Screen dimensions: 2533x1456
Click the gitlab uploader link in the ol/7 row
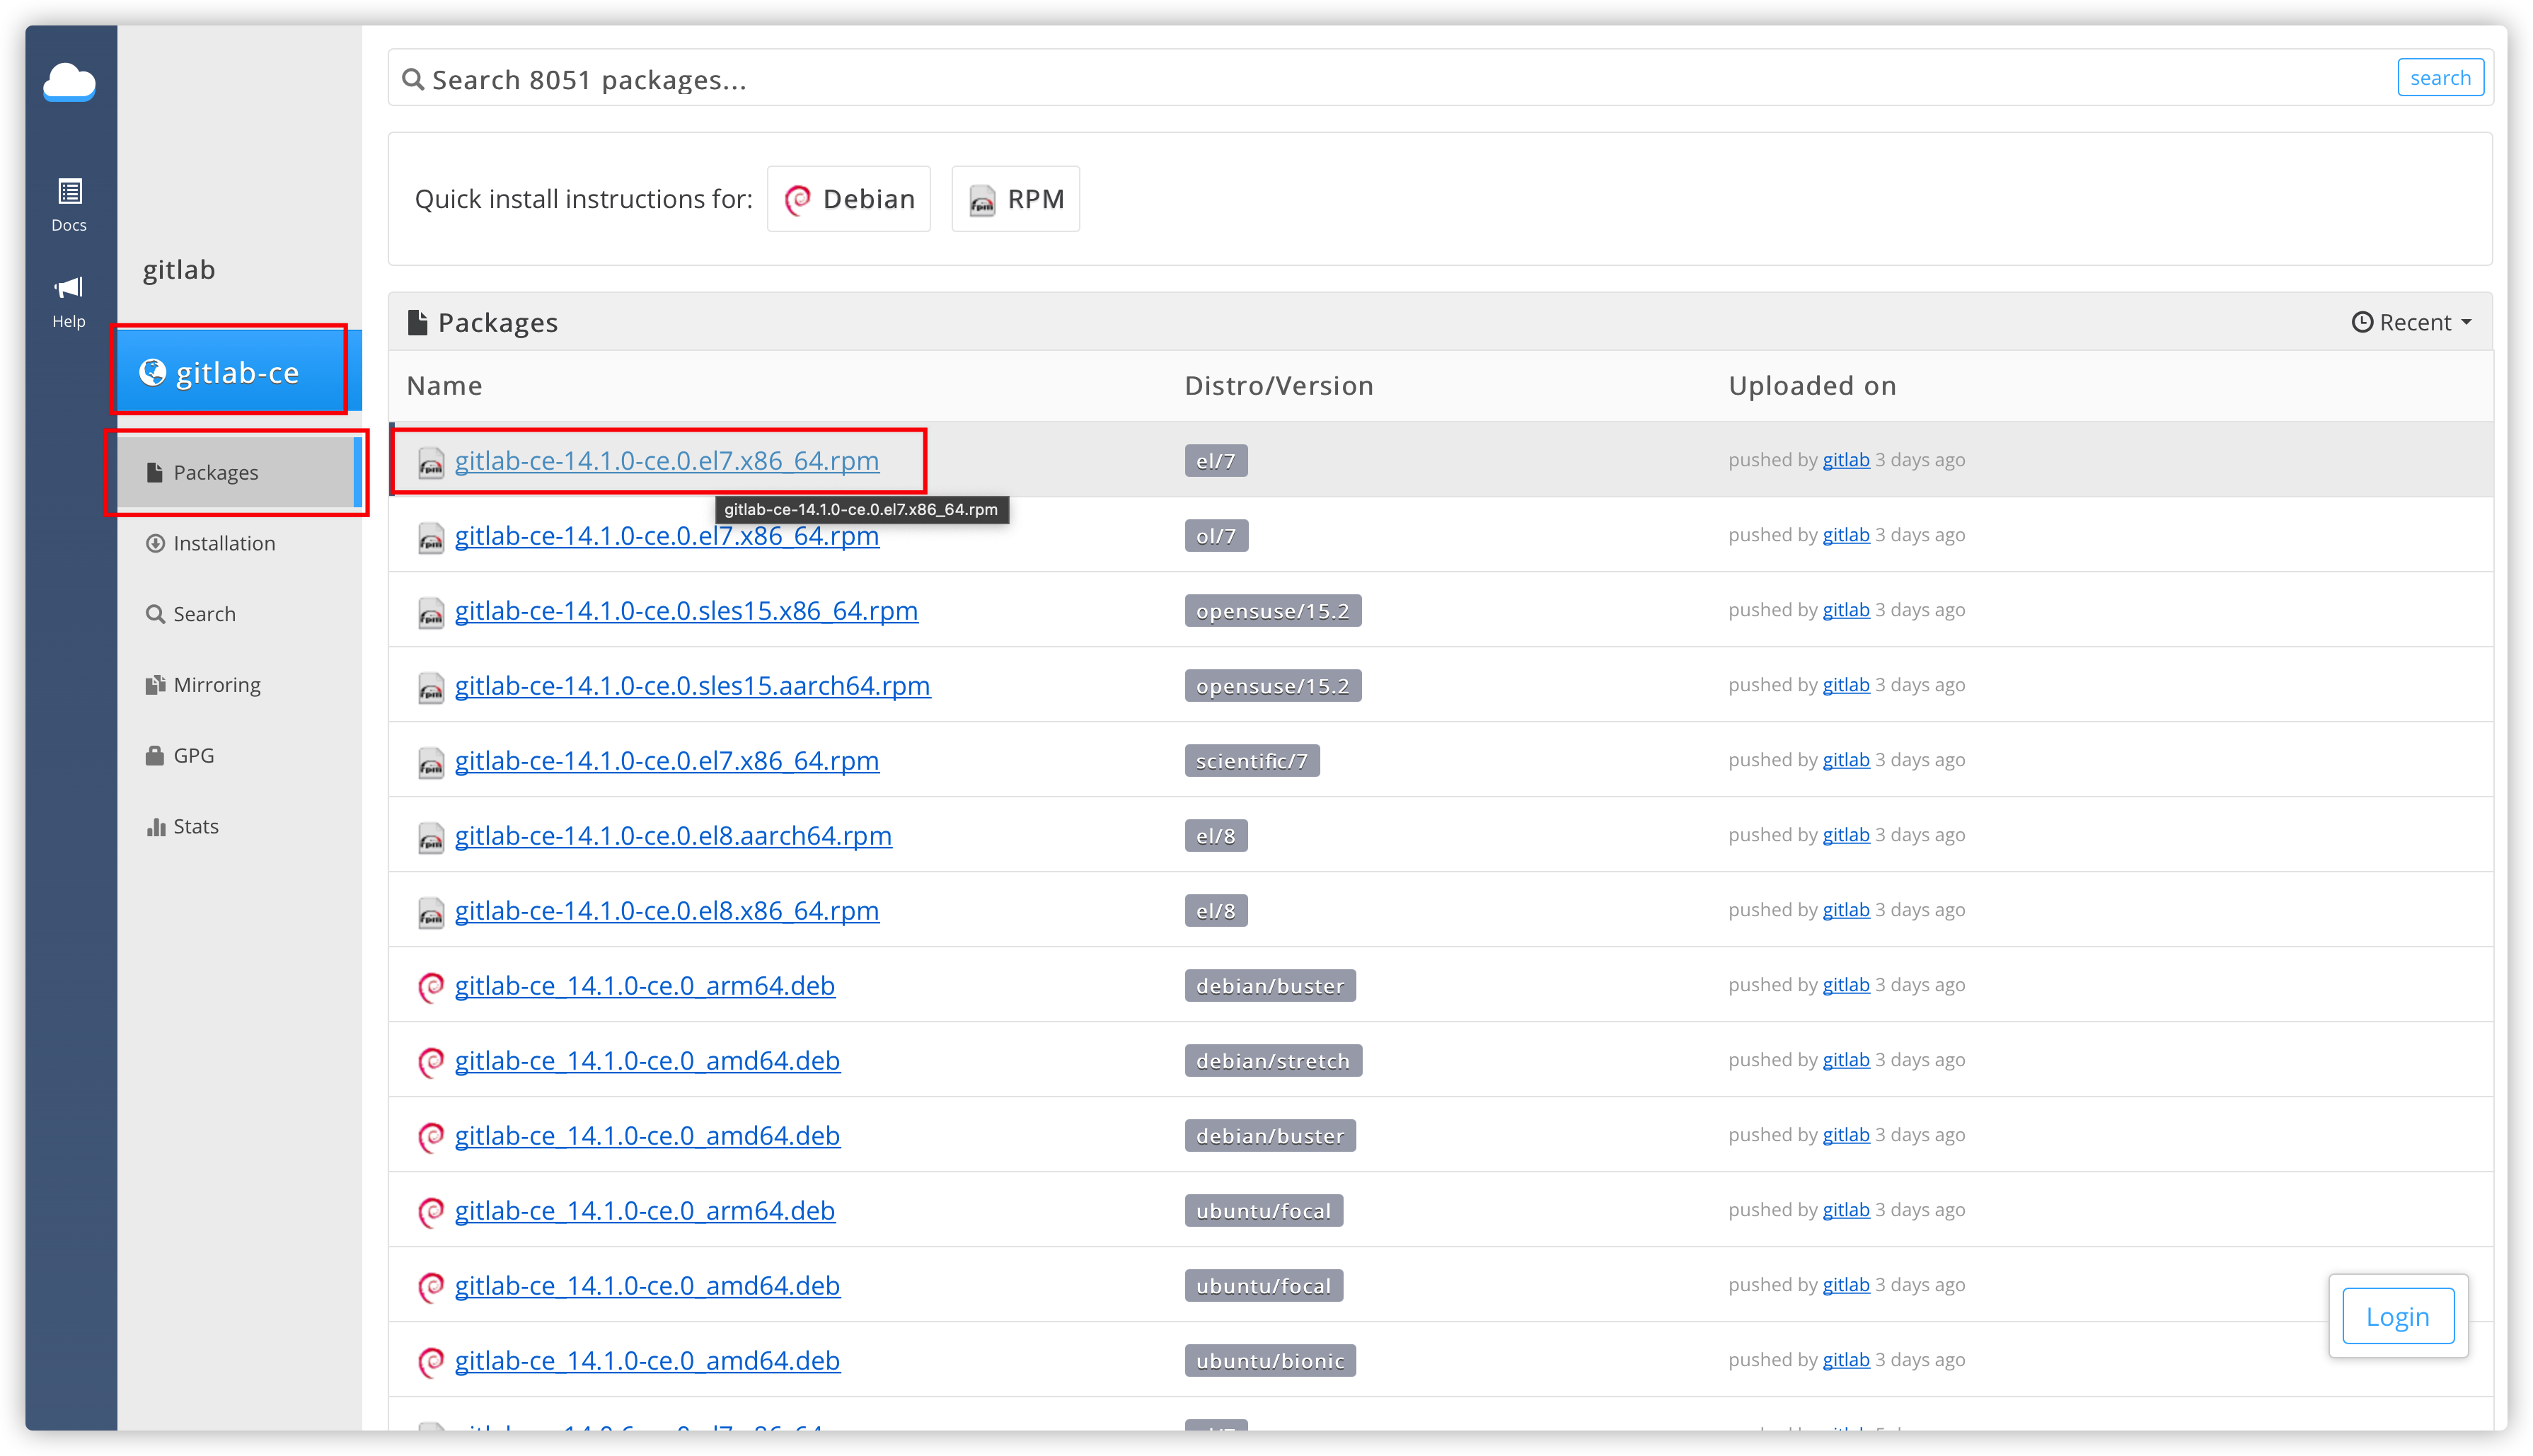(1846, 535)
